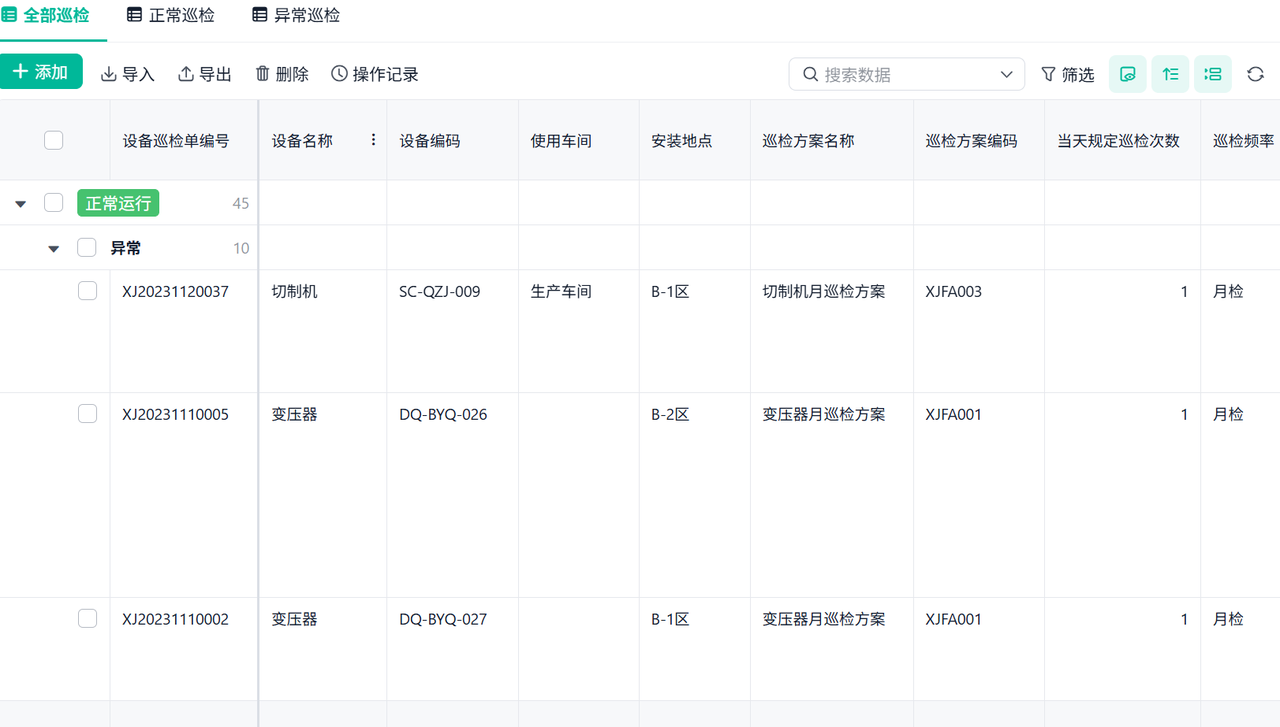The image size is (1280, 727).
Task: Select row XJ20231110002 checkbox
Action: click(x=87, y=619)
